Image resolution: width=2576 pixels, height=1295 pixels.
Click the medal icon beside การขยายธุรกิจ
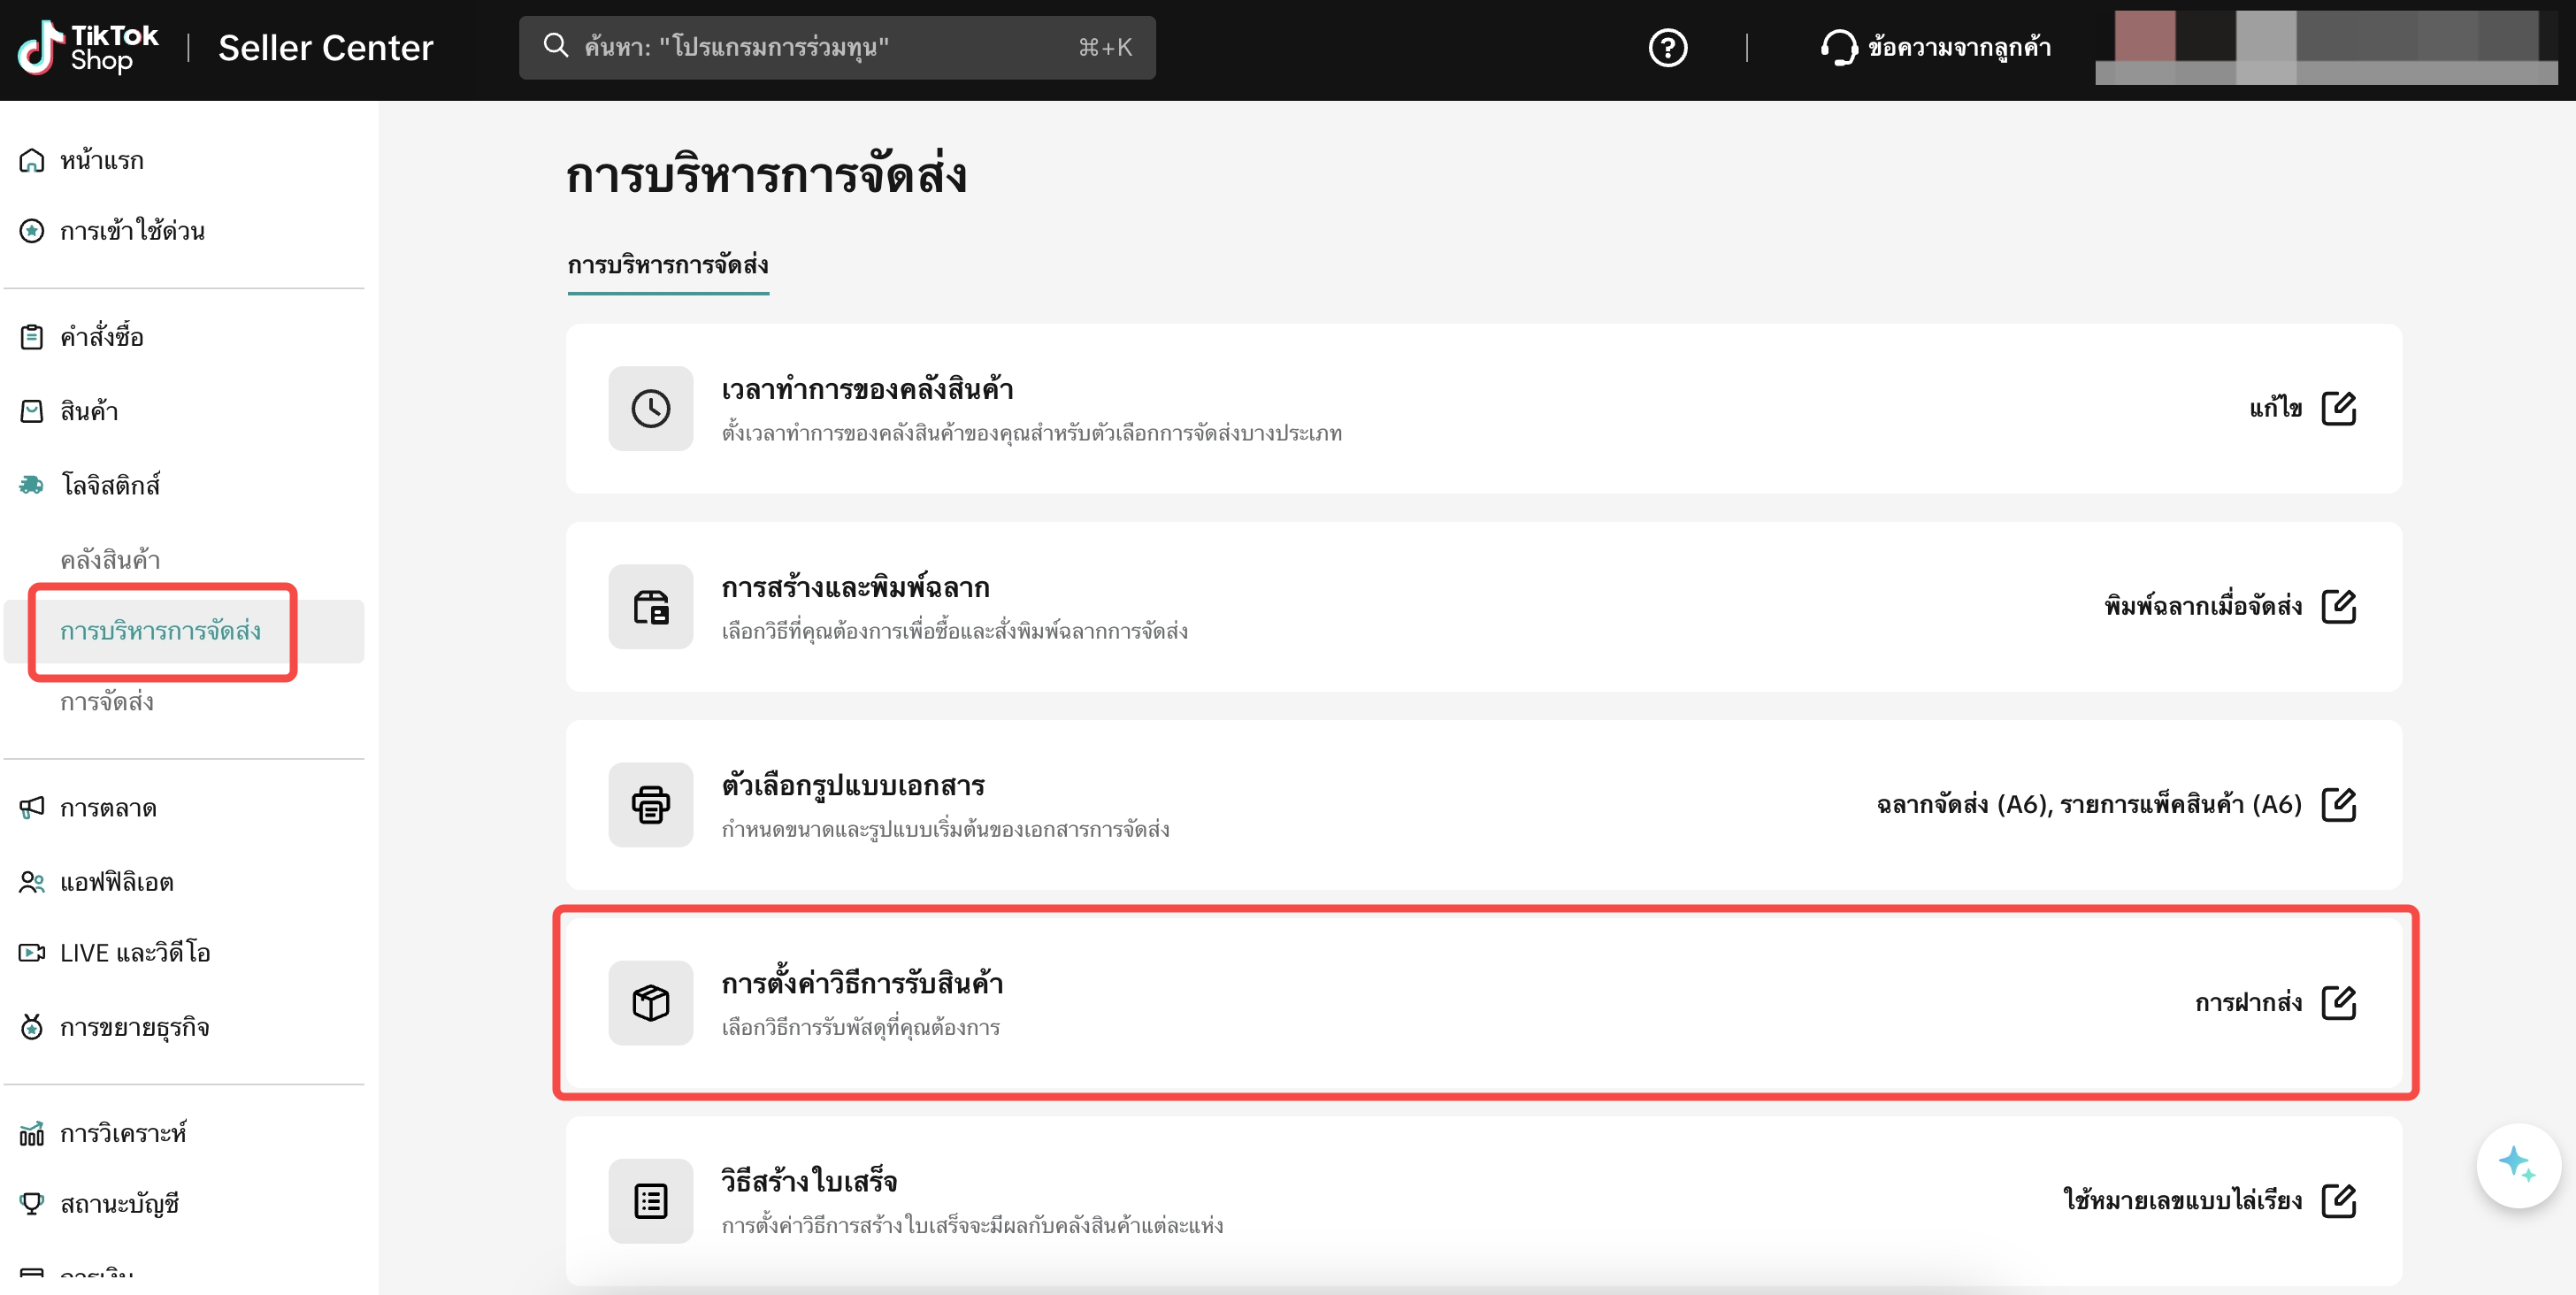[32, 1027]
